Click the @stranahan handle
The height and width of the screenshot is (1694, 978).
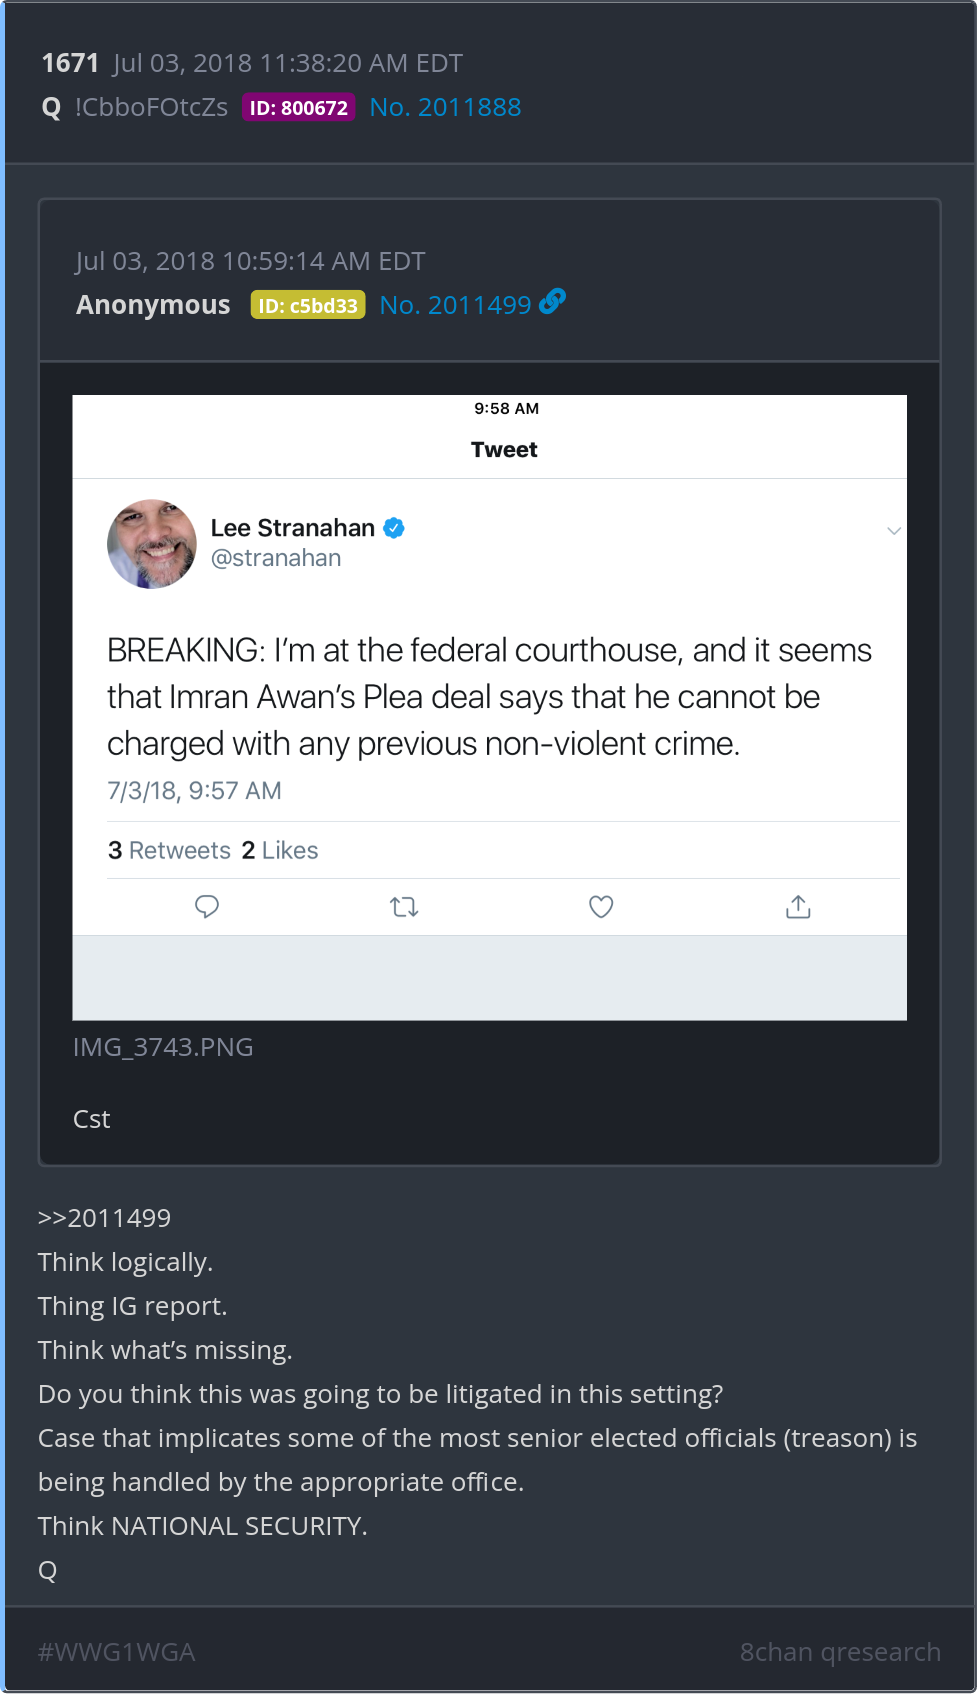point(276,558)
